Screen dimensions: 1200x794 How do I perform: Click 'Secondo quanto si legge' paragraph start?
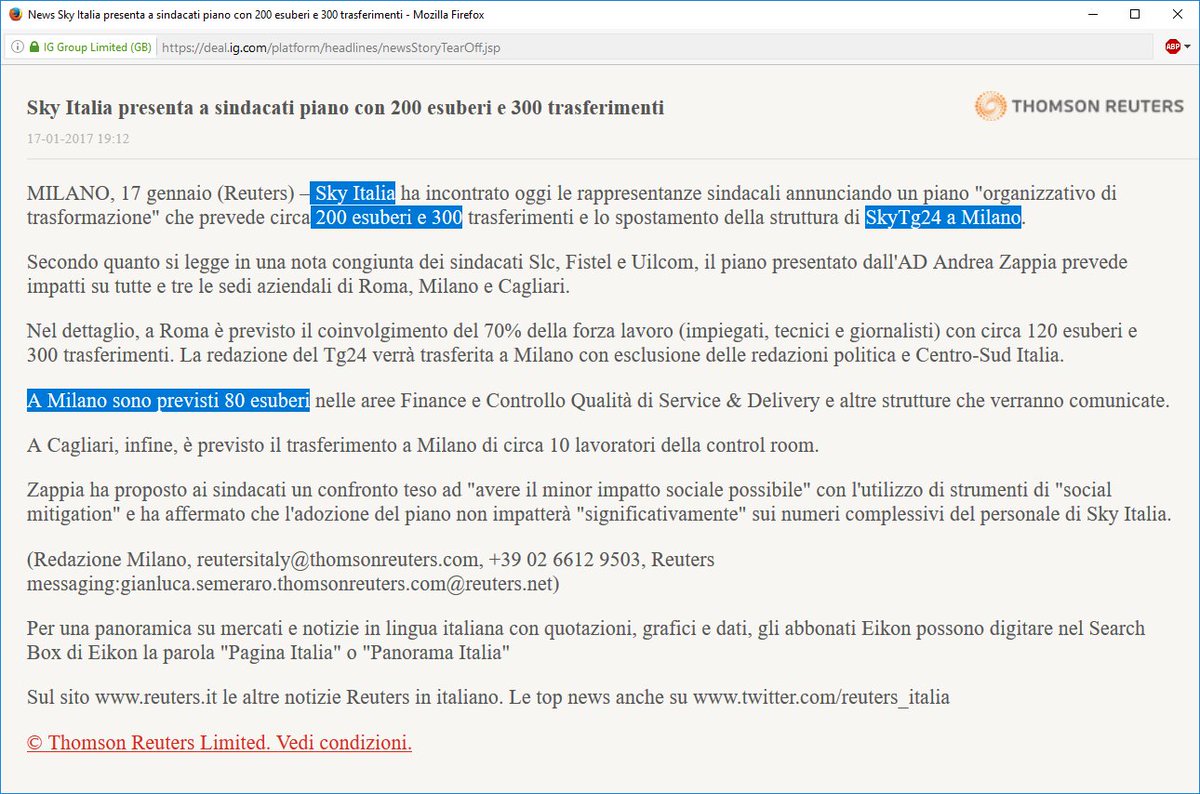click(x=124, y=261)
